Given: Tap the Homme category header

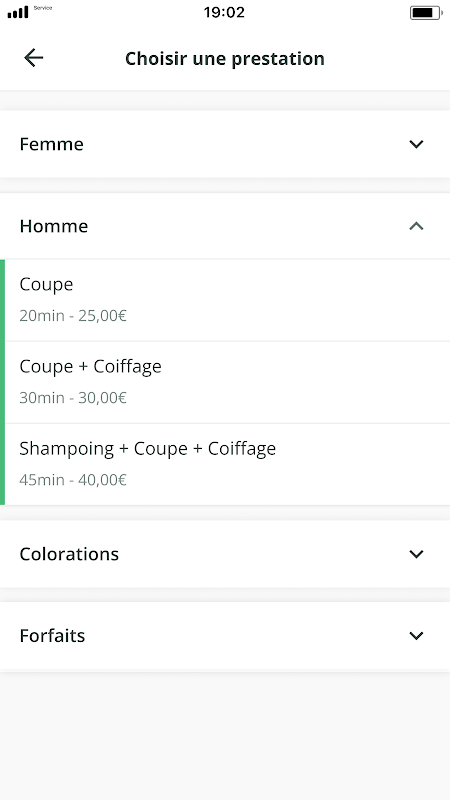Looking at the screenshot, I should click(225, 226).
